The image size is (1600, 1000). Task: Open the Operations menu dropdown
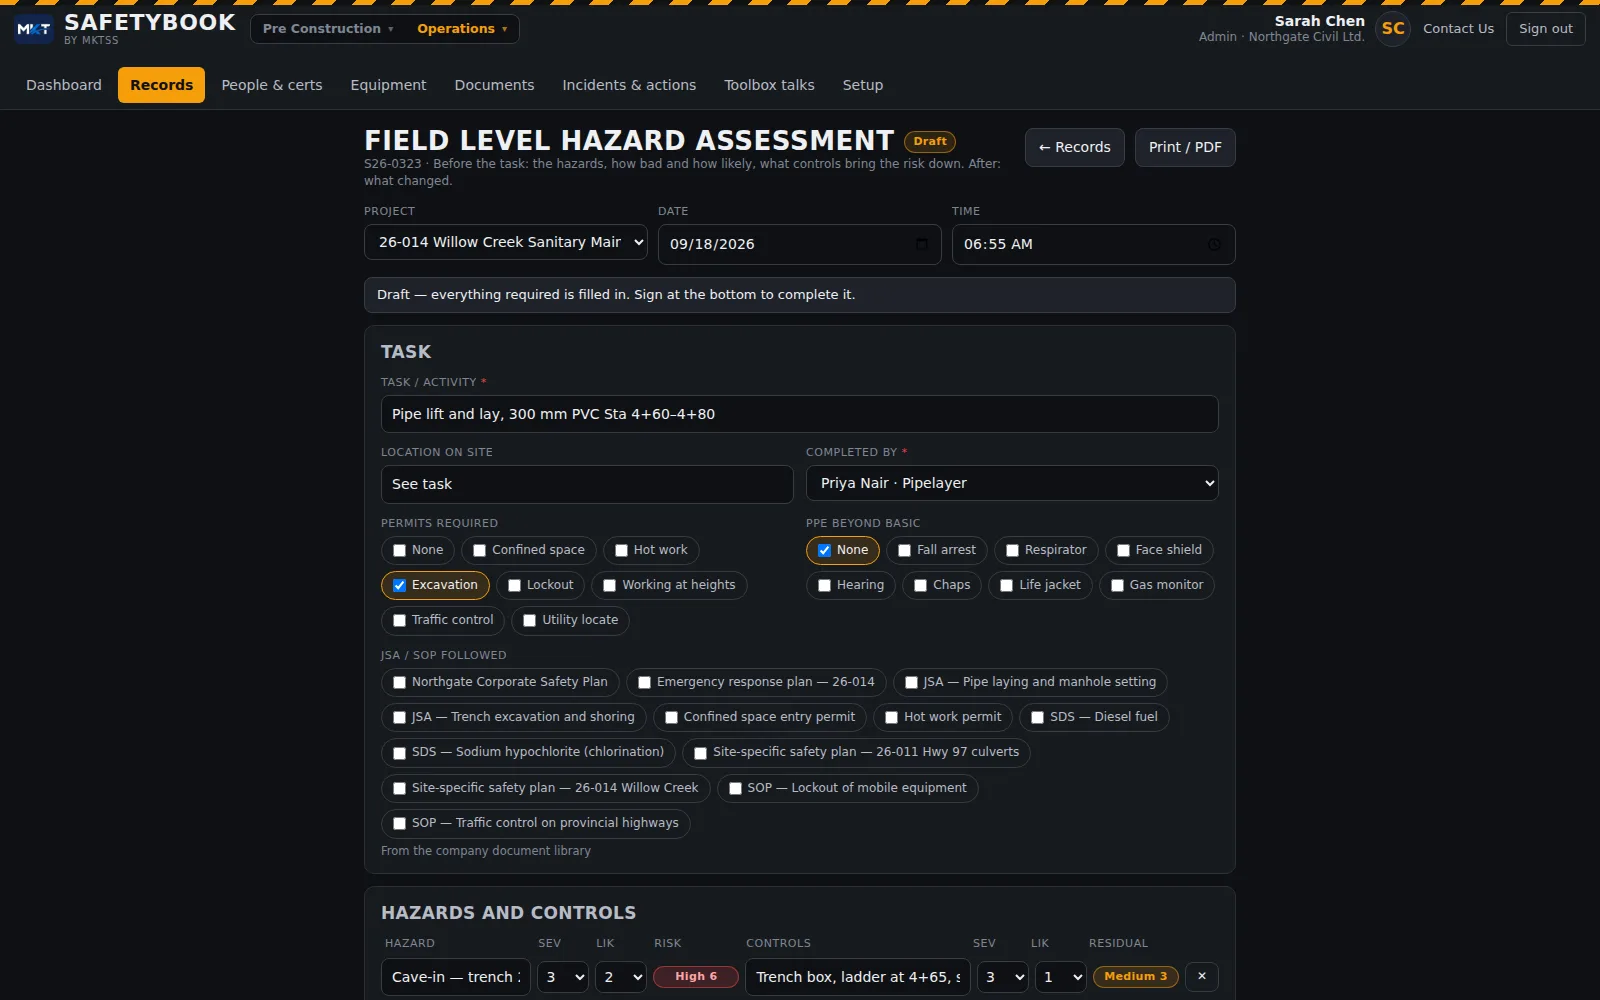462,29
